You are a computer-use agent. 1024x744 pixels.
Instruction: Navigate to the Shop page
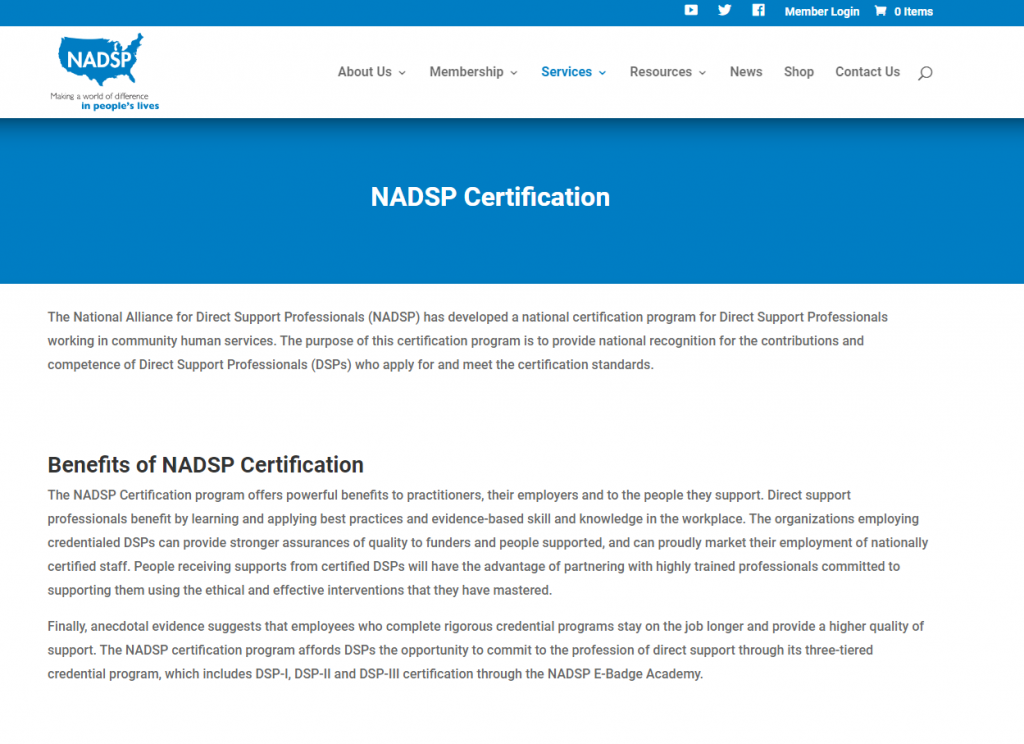(799, 72)
